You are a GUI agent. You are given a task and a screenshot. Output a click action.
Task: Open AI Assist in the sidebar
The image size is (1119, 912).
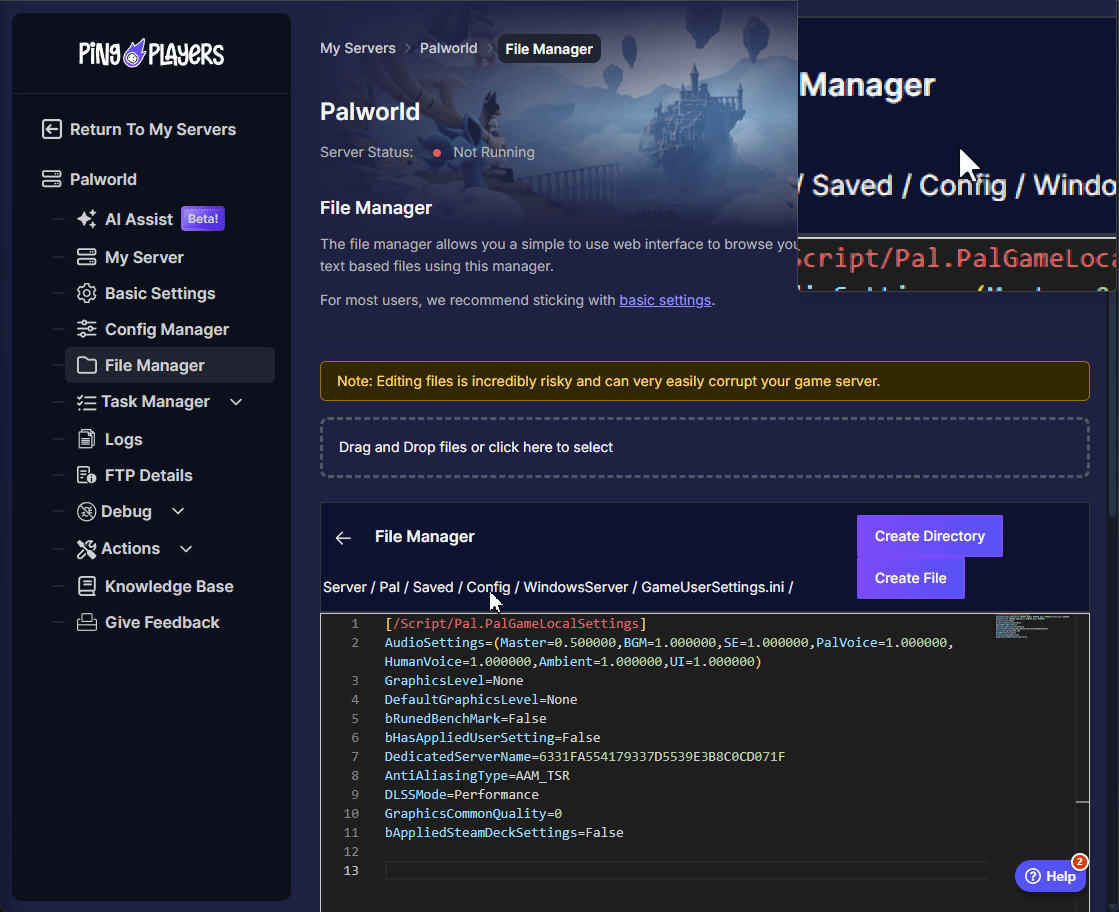138,219
